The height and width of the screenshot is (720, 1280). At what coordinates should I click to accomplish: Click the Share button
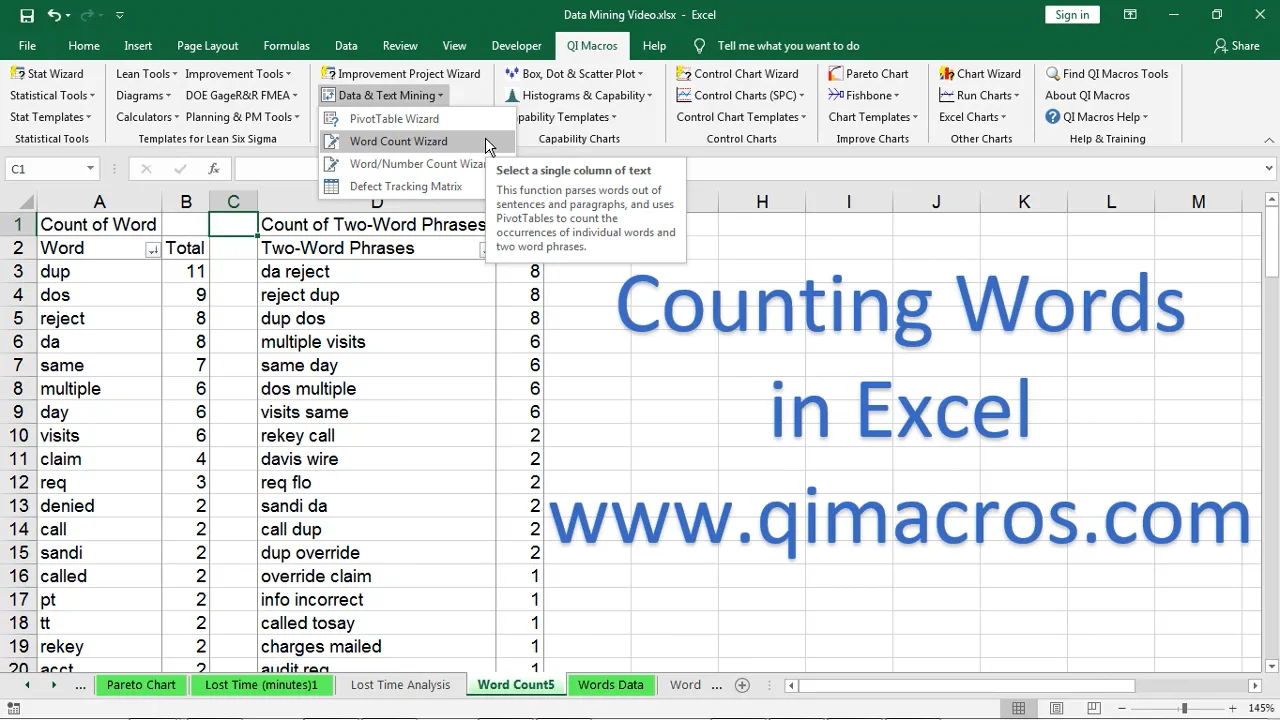coord(1236,46)
